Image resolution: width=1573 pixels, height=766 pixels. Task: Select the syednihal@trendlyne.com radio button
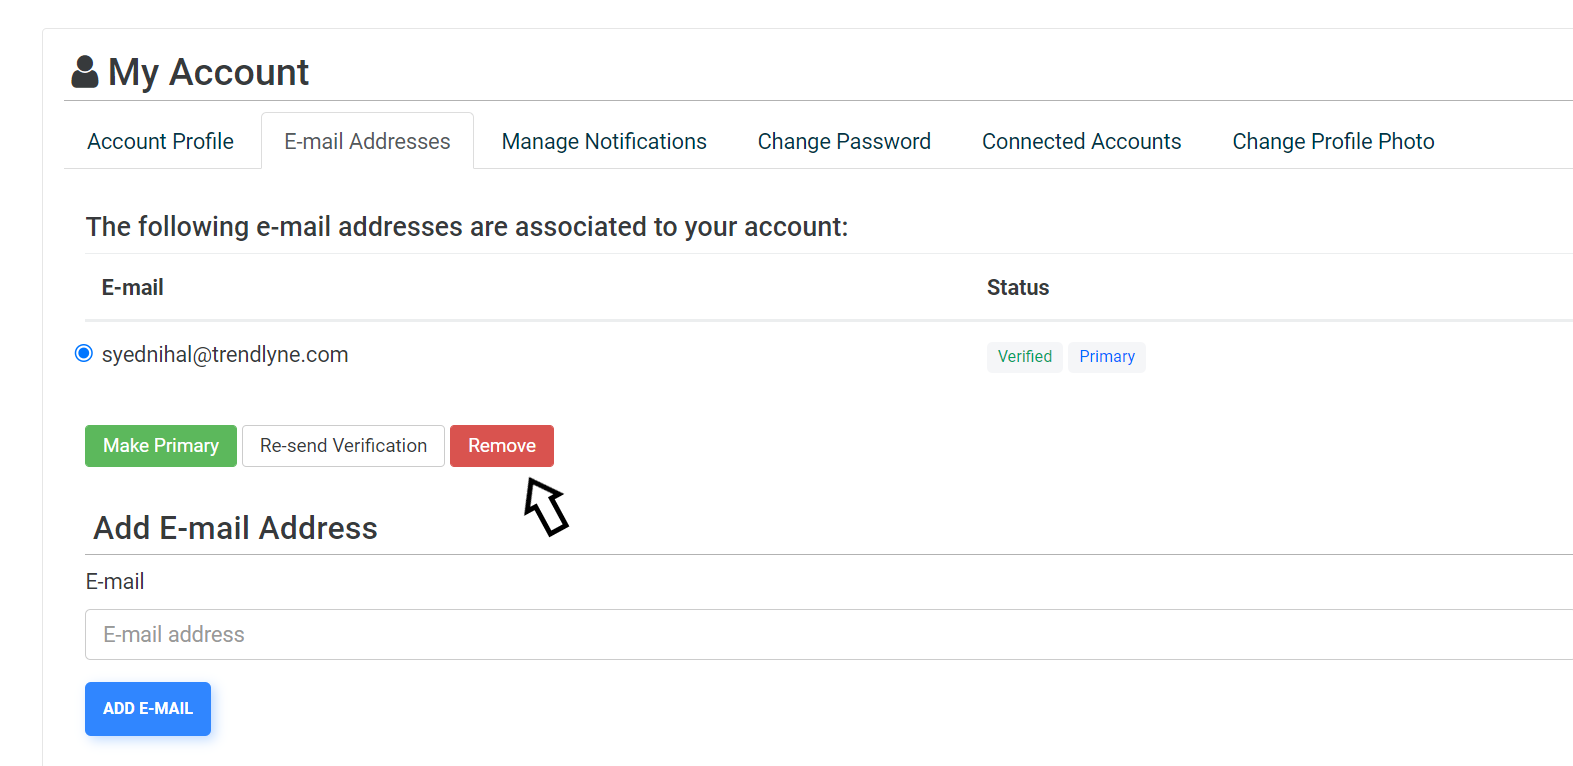pyautogui.click(x=84, y=353)
